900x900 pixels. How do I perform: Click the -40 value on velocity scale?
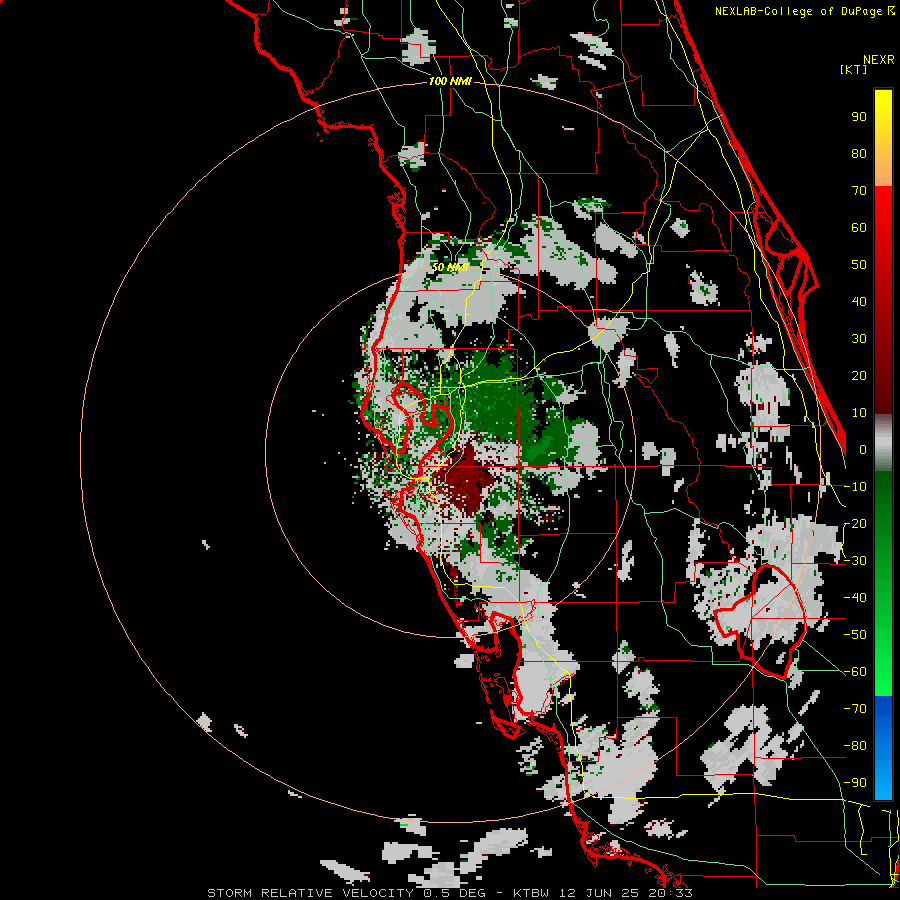[855, 598]
